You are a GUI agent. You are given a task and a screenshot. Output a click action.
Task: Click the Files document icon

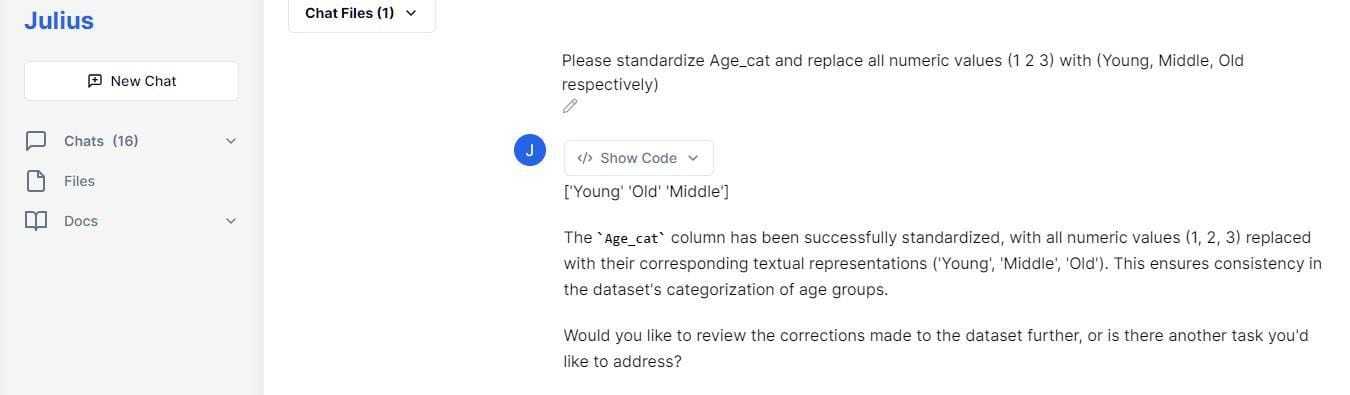coord(36,181)
